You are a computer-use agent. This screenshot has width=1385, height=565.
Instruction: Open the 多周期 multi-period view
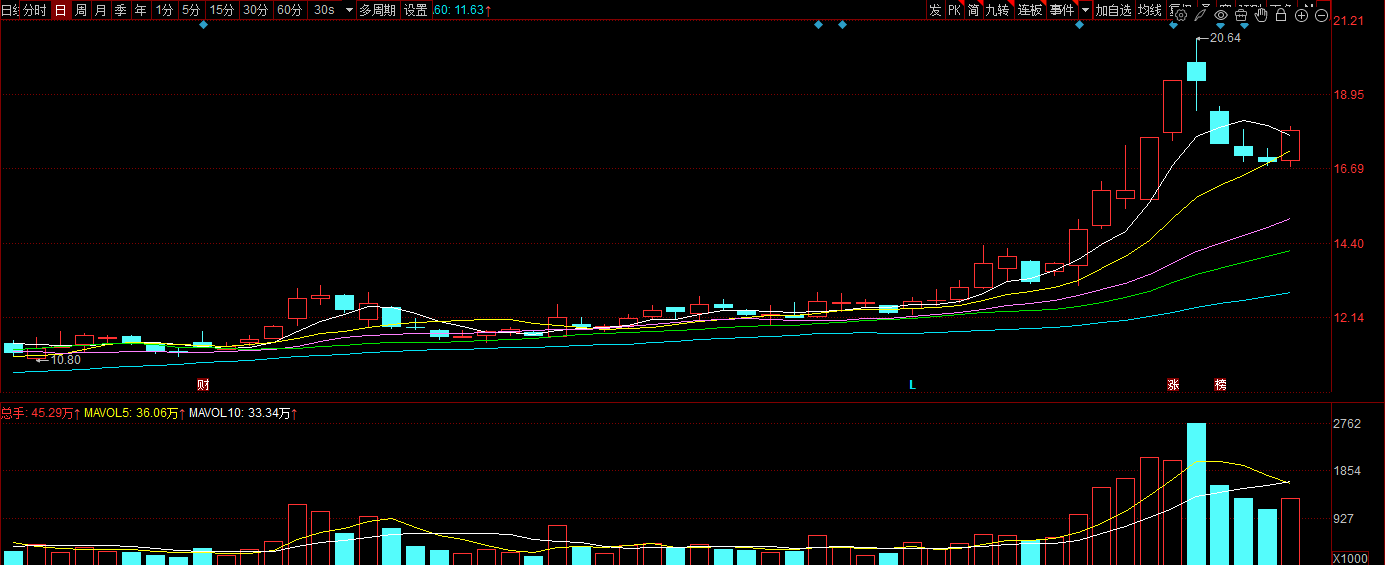tap(378, 10)
